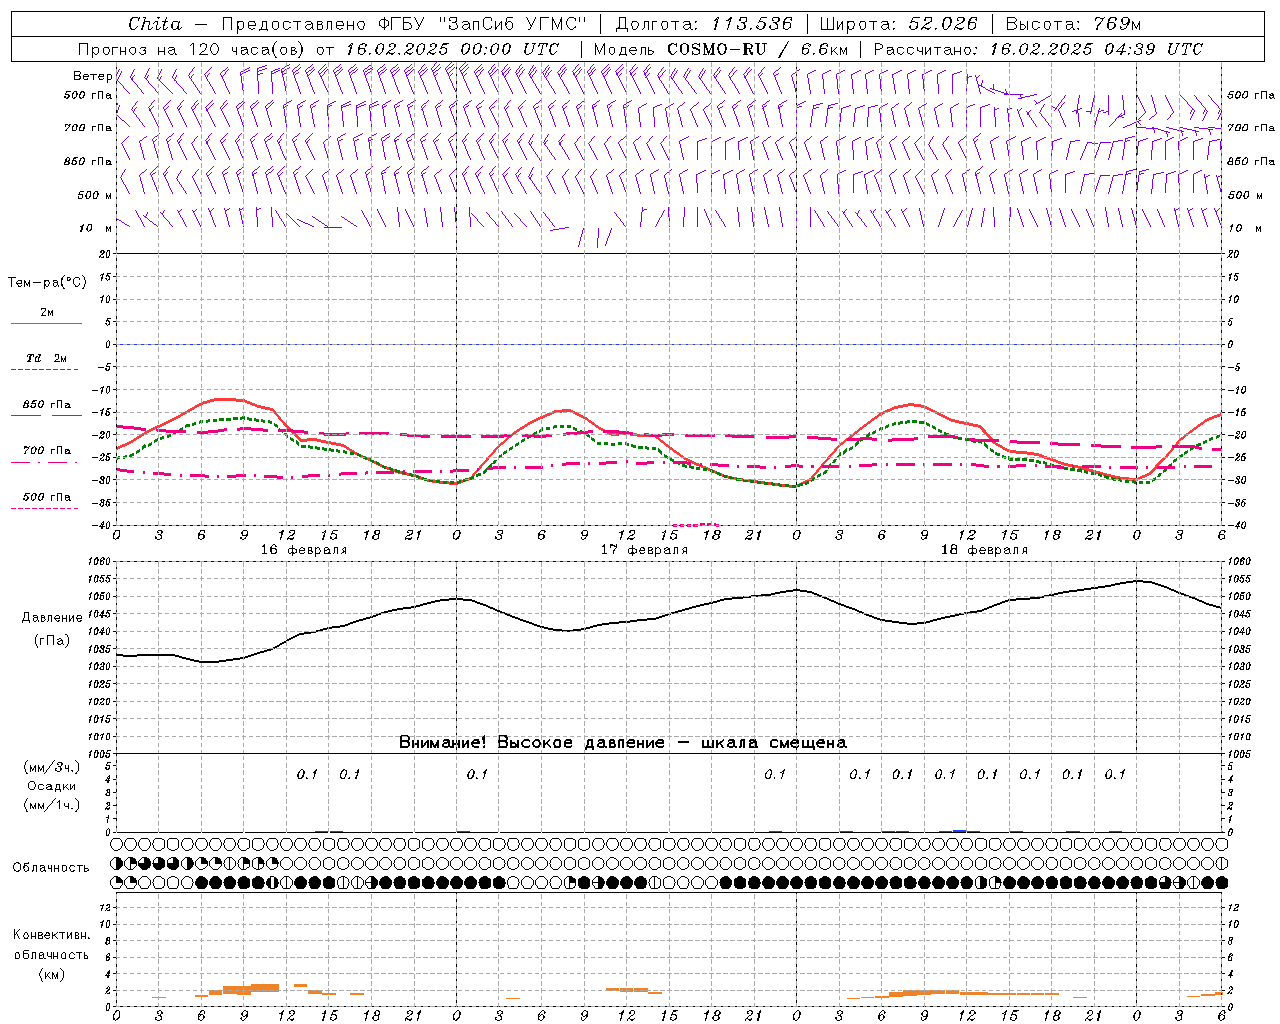Click the "Долгота: 113.536" header field
The width and height of the screenshot is (1280, 1024).
(704, 24)
